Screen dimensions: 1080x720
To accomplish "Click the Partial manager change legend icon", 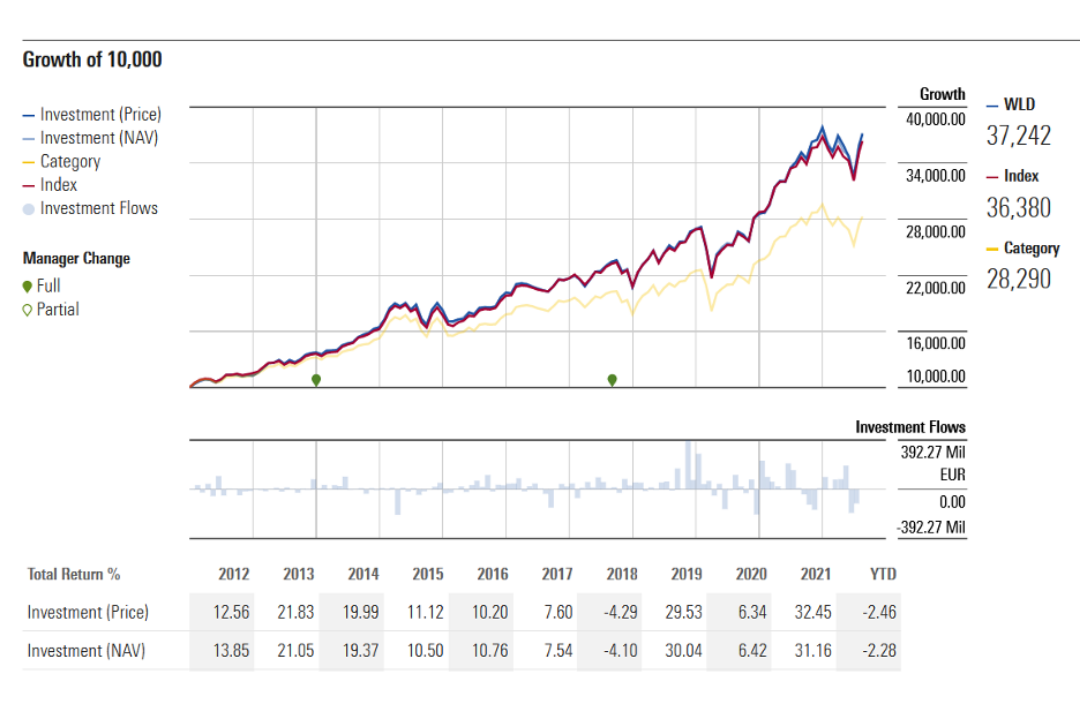I will pos(27,310).
